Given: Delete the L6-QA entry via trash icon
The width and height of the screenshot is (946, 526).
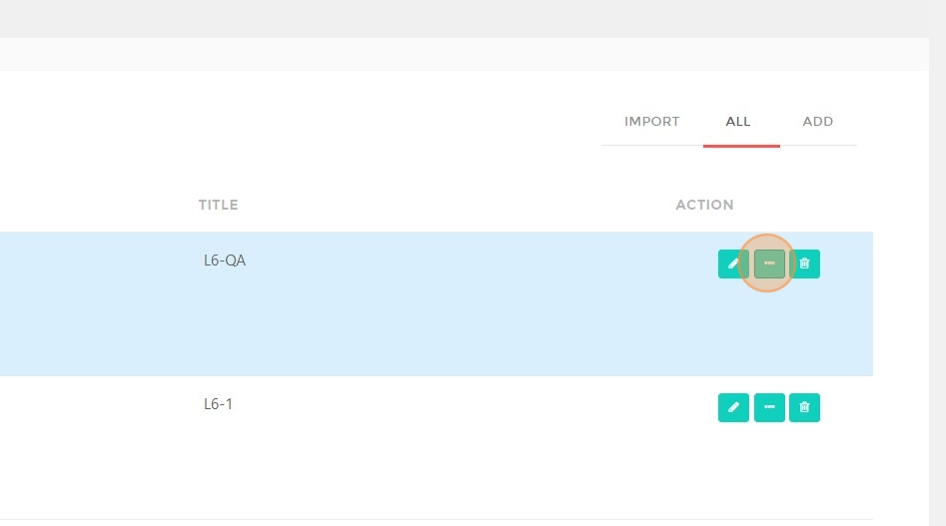Looking at the screenshot, I should tap(804, 264).
